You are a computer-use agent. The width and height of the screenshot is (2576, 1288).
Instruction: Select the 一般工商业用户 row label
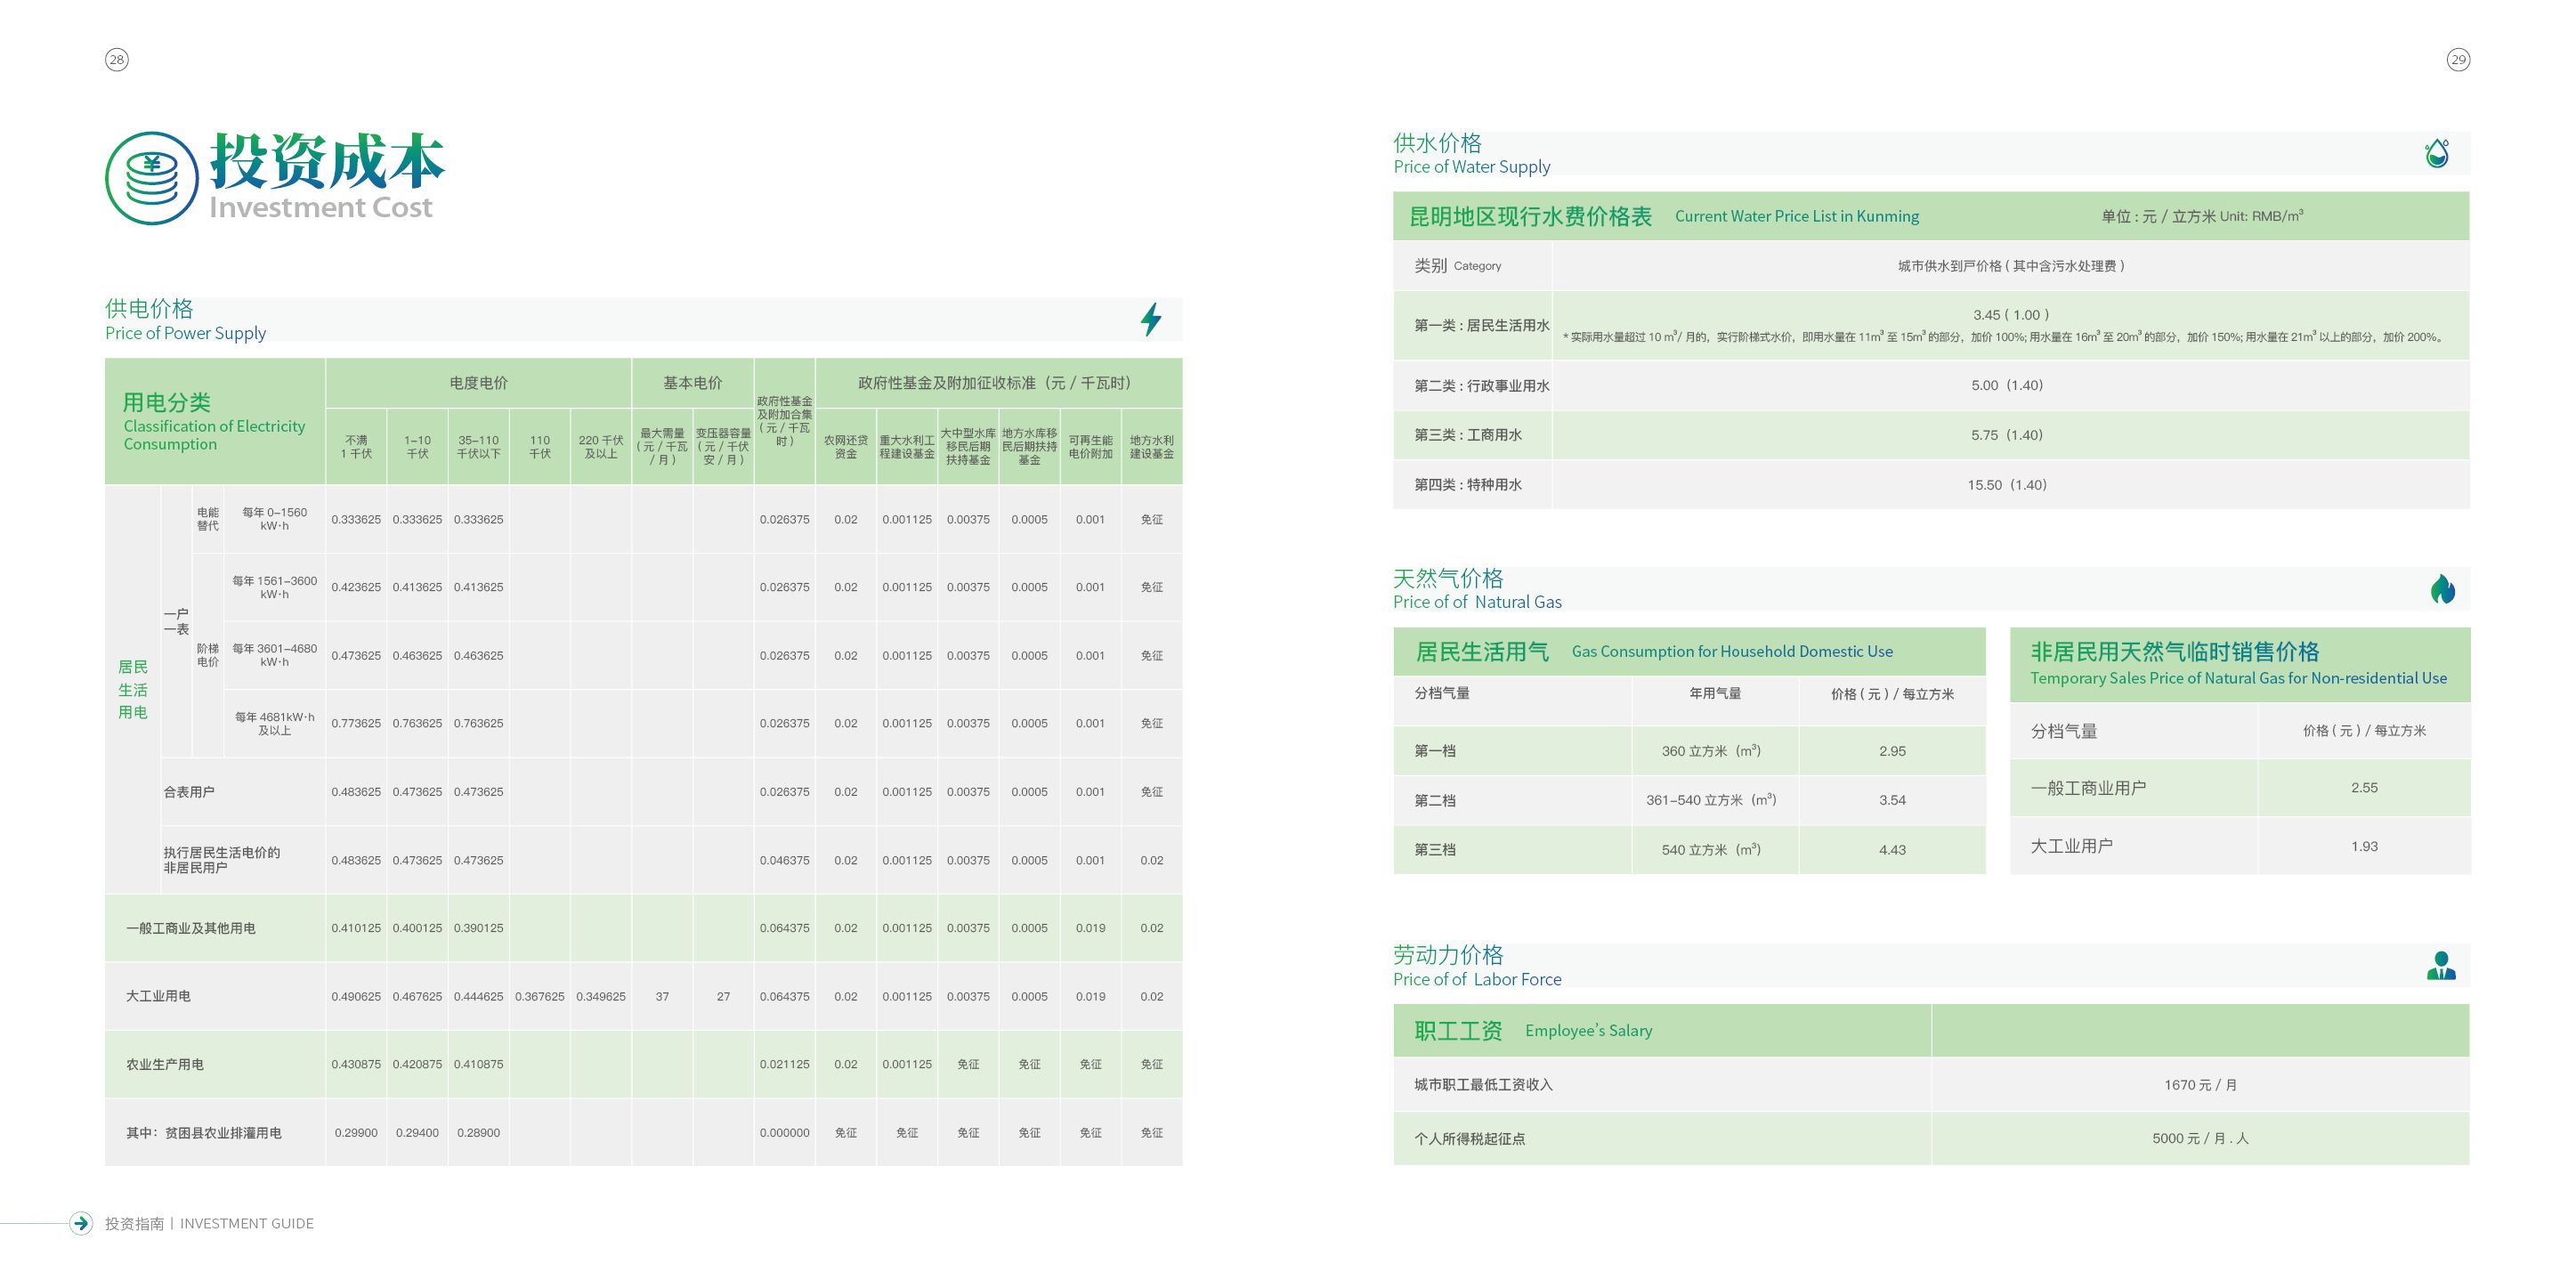click(x=2088, y=788)
